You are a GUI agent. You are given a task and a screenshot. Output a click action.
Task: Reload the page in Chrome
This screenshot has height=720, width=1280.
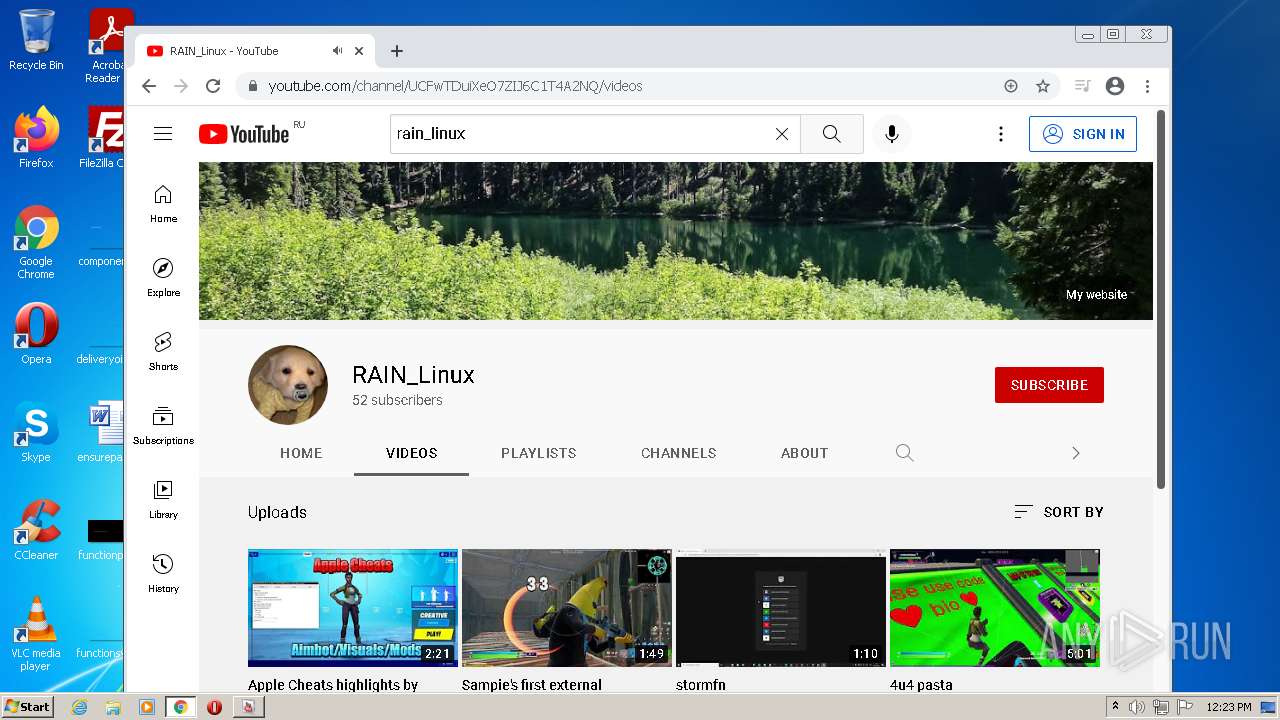[213, 86]
